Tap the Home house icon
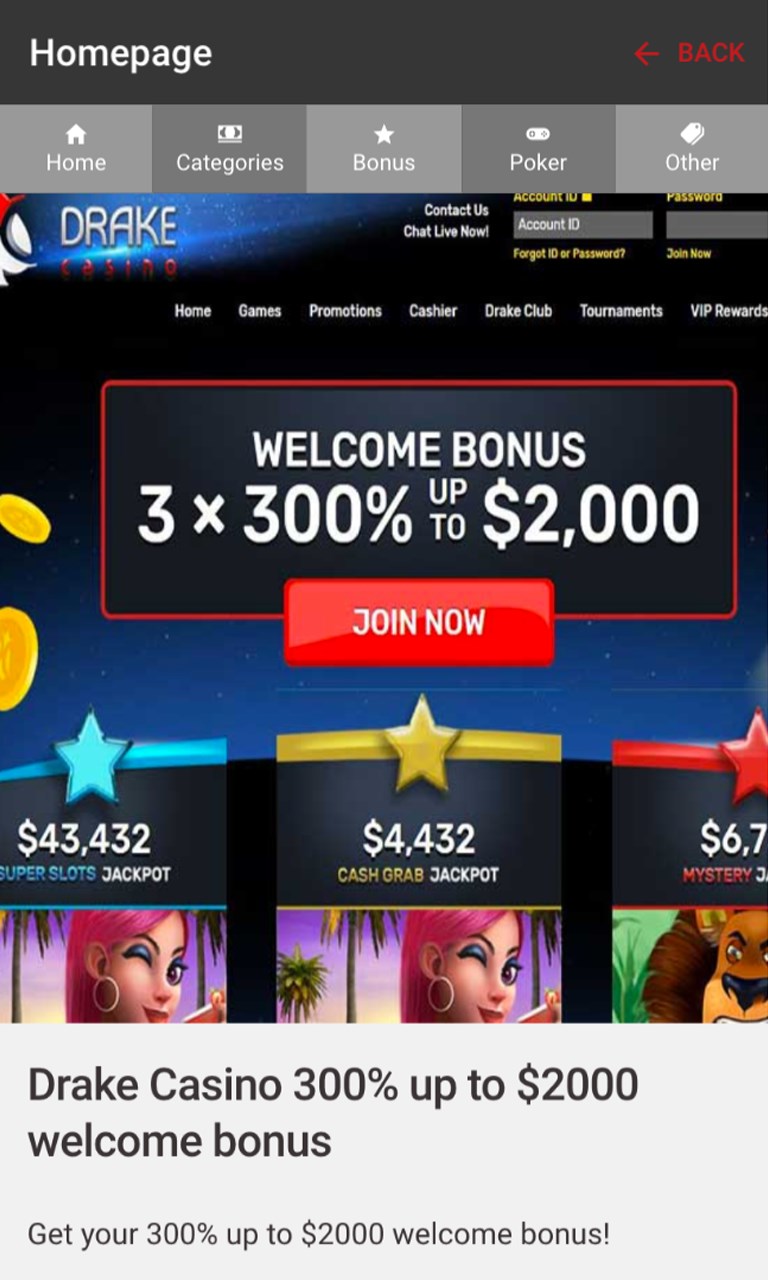 click(76, 134)
